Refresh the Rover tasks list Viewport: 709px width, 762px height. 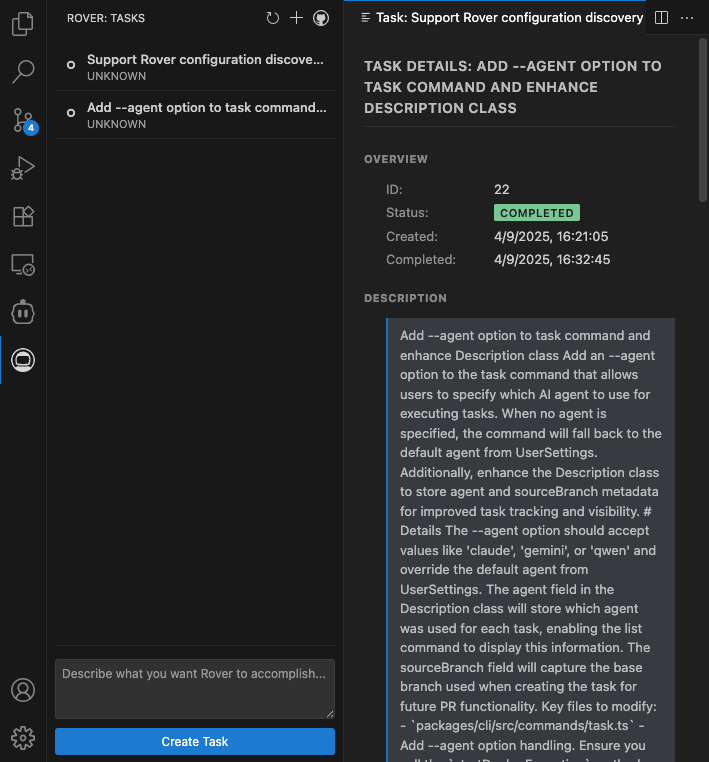tap(273, 18)
